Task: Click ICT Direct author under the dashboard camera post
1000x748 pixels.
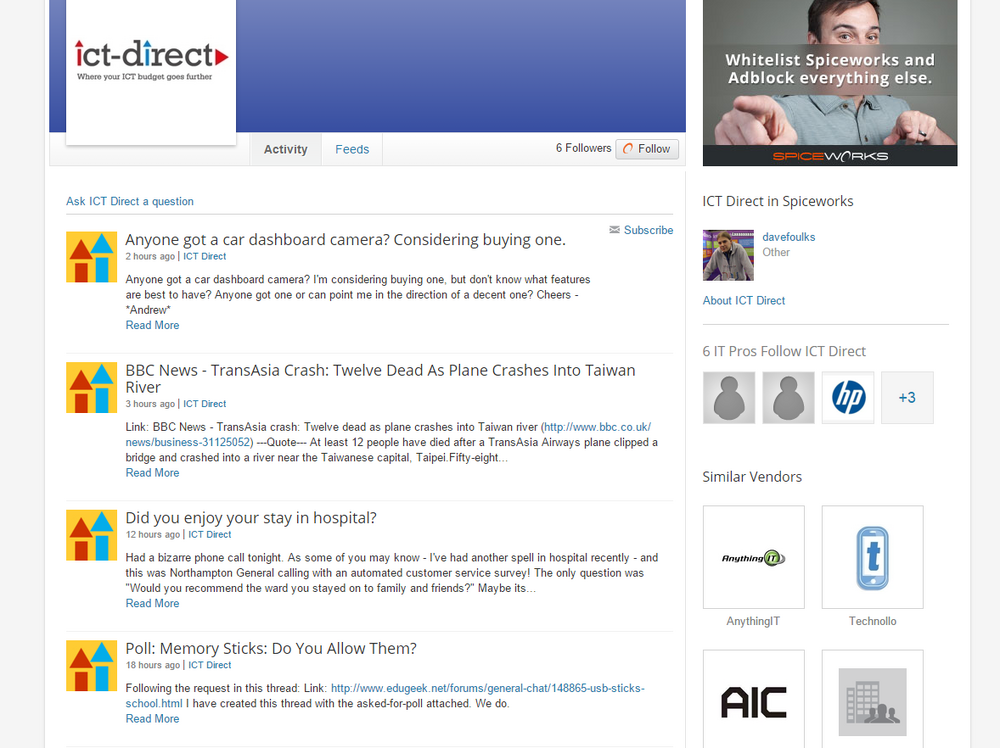Action: pyautogui.click(x=205, y=256)
